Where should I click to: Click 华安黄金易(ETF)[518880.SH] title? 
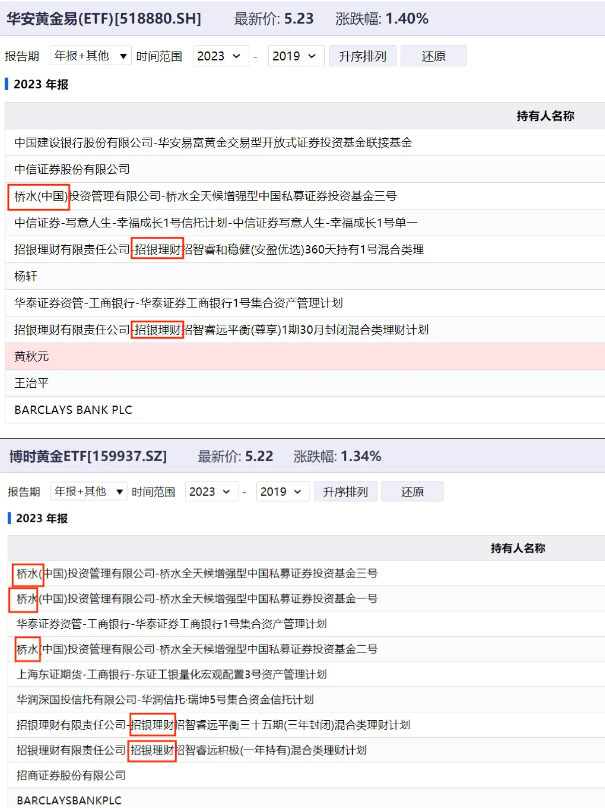pos(104,19)
